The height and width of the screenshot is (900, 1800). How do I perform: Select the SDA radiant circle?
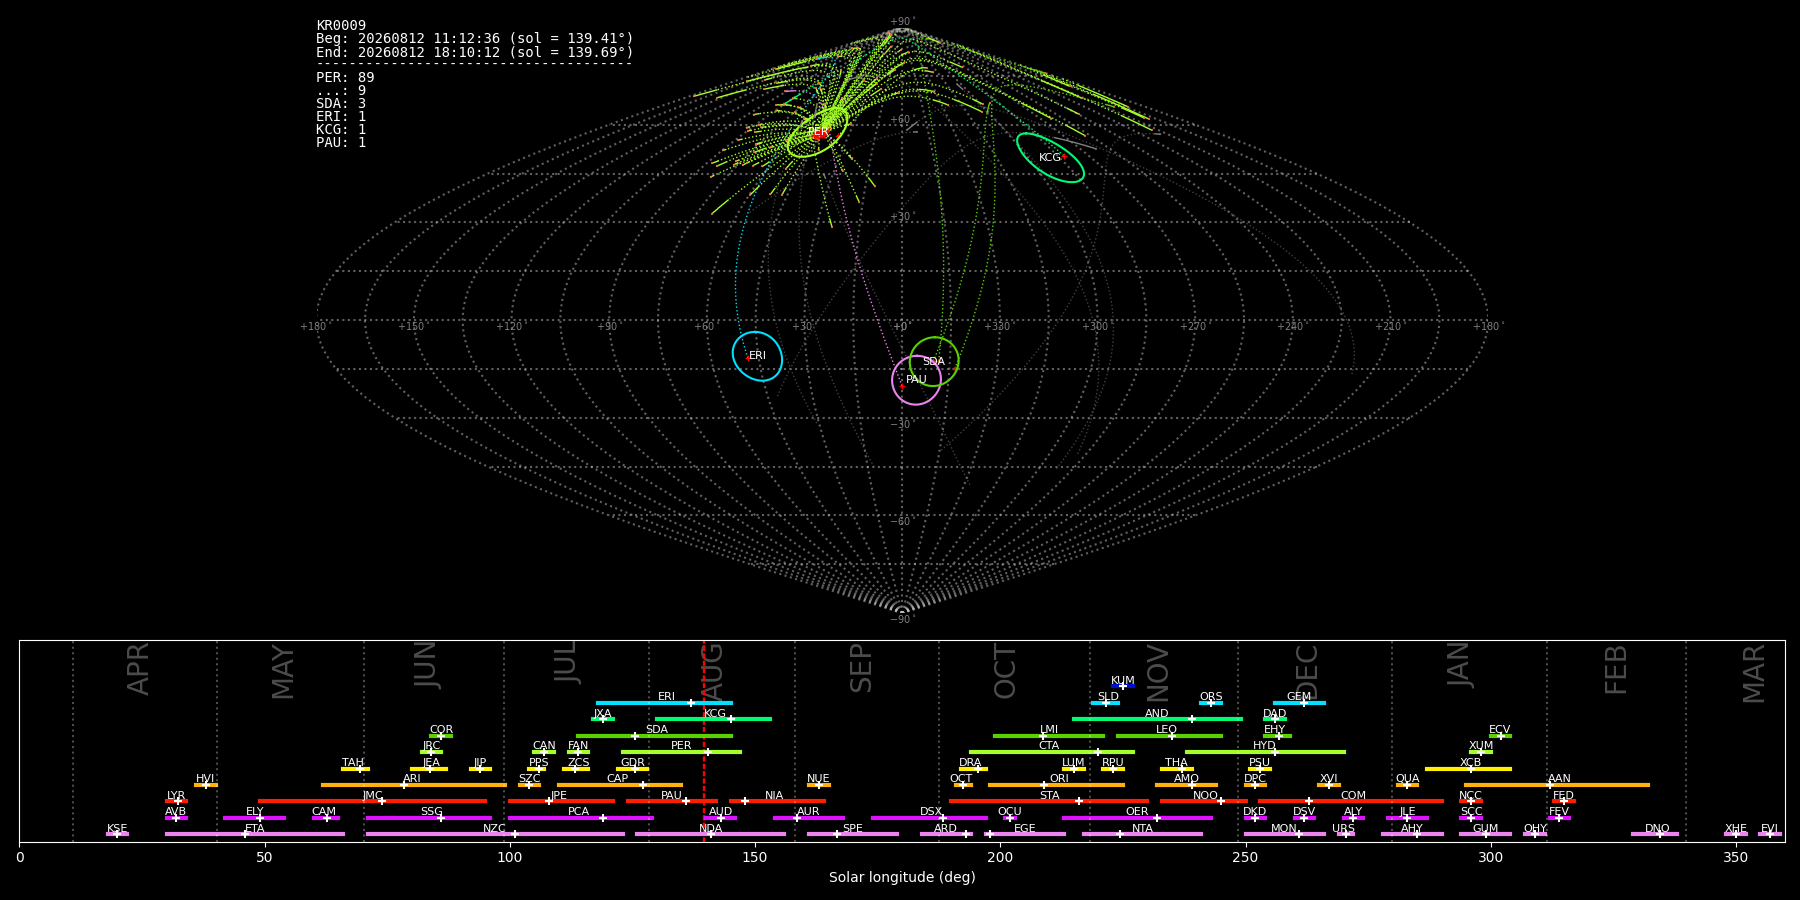tap(934, 361)
